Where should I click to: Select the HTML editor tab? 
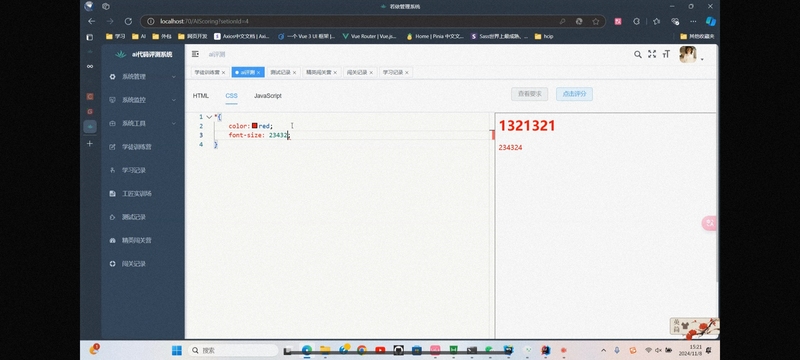point(201,95)
